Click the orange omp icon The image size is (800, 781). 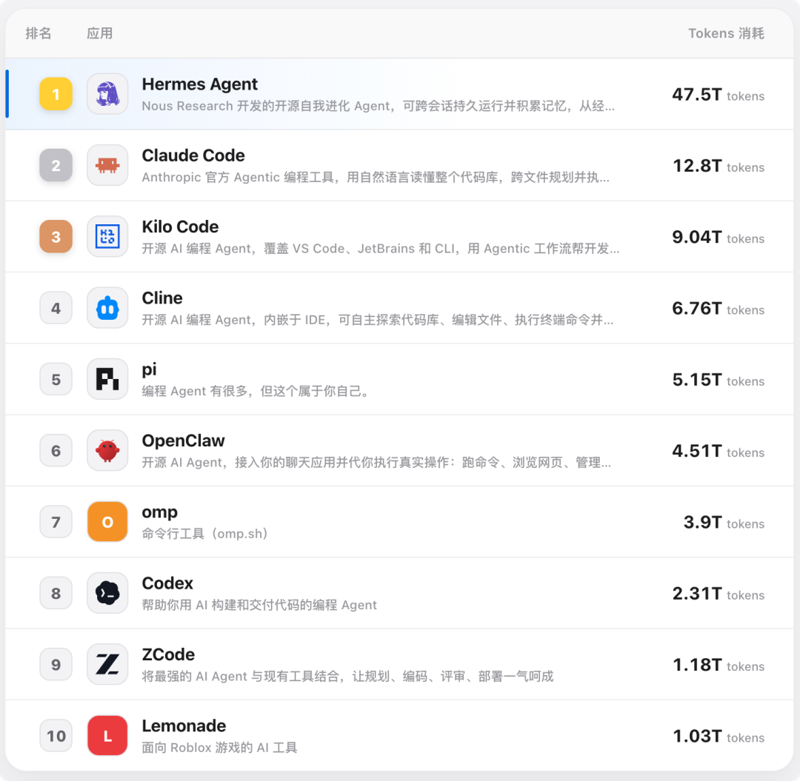point(107,521)
